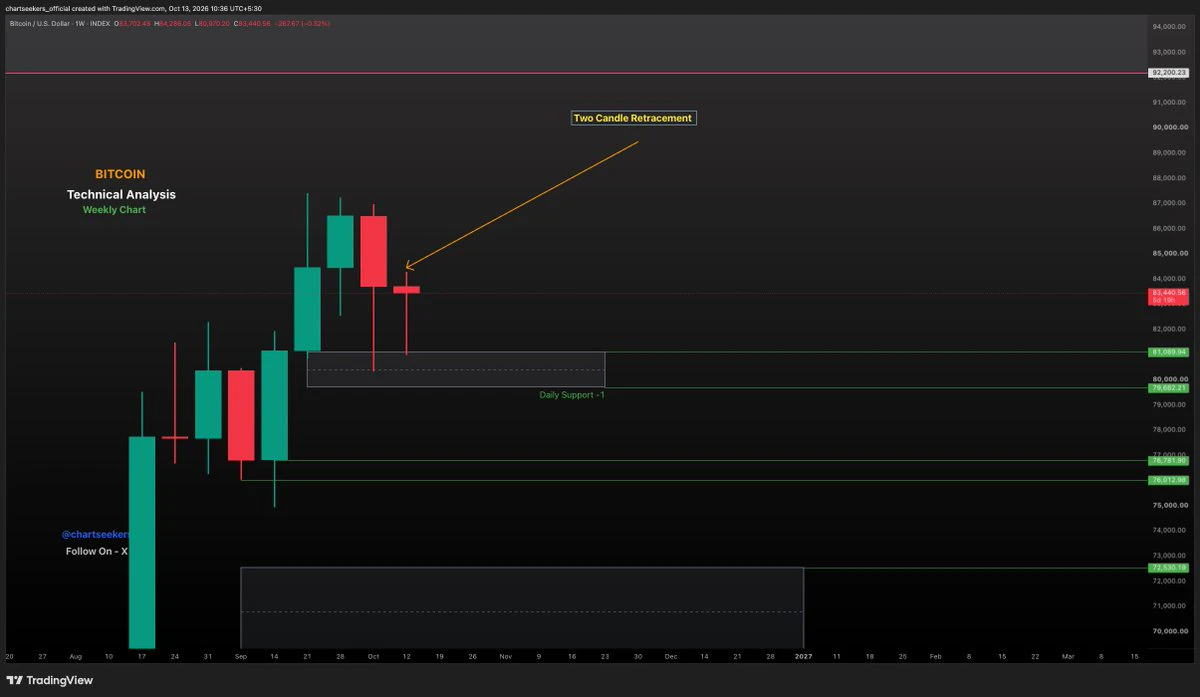Click the "Oct" time axis label

pyautogui.click(x=373, y=656)
